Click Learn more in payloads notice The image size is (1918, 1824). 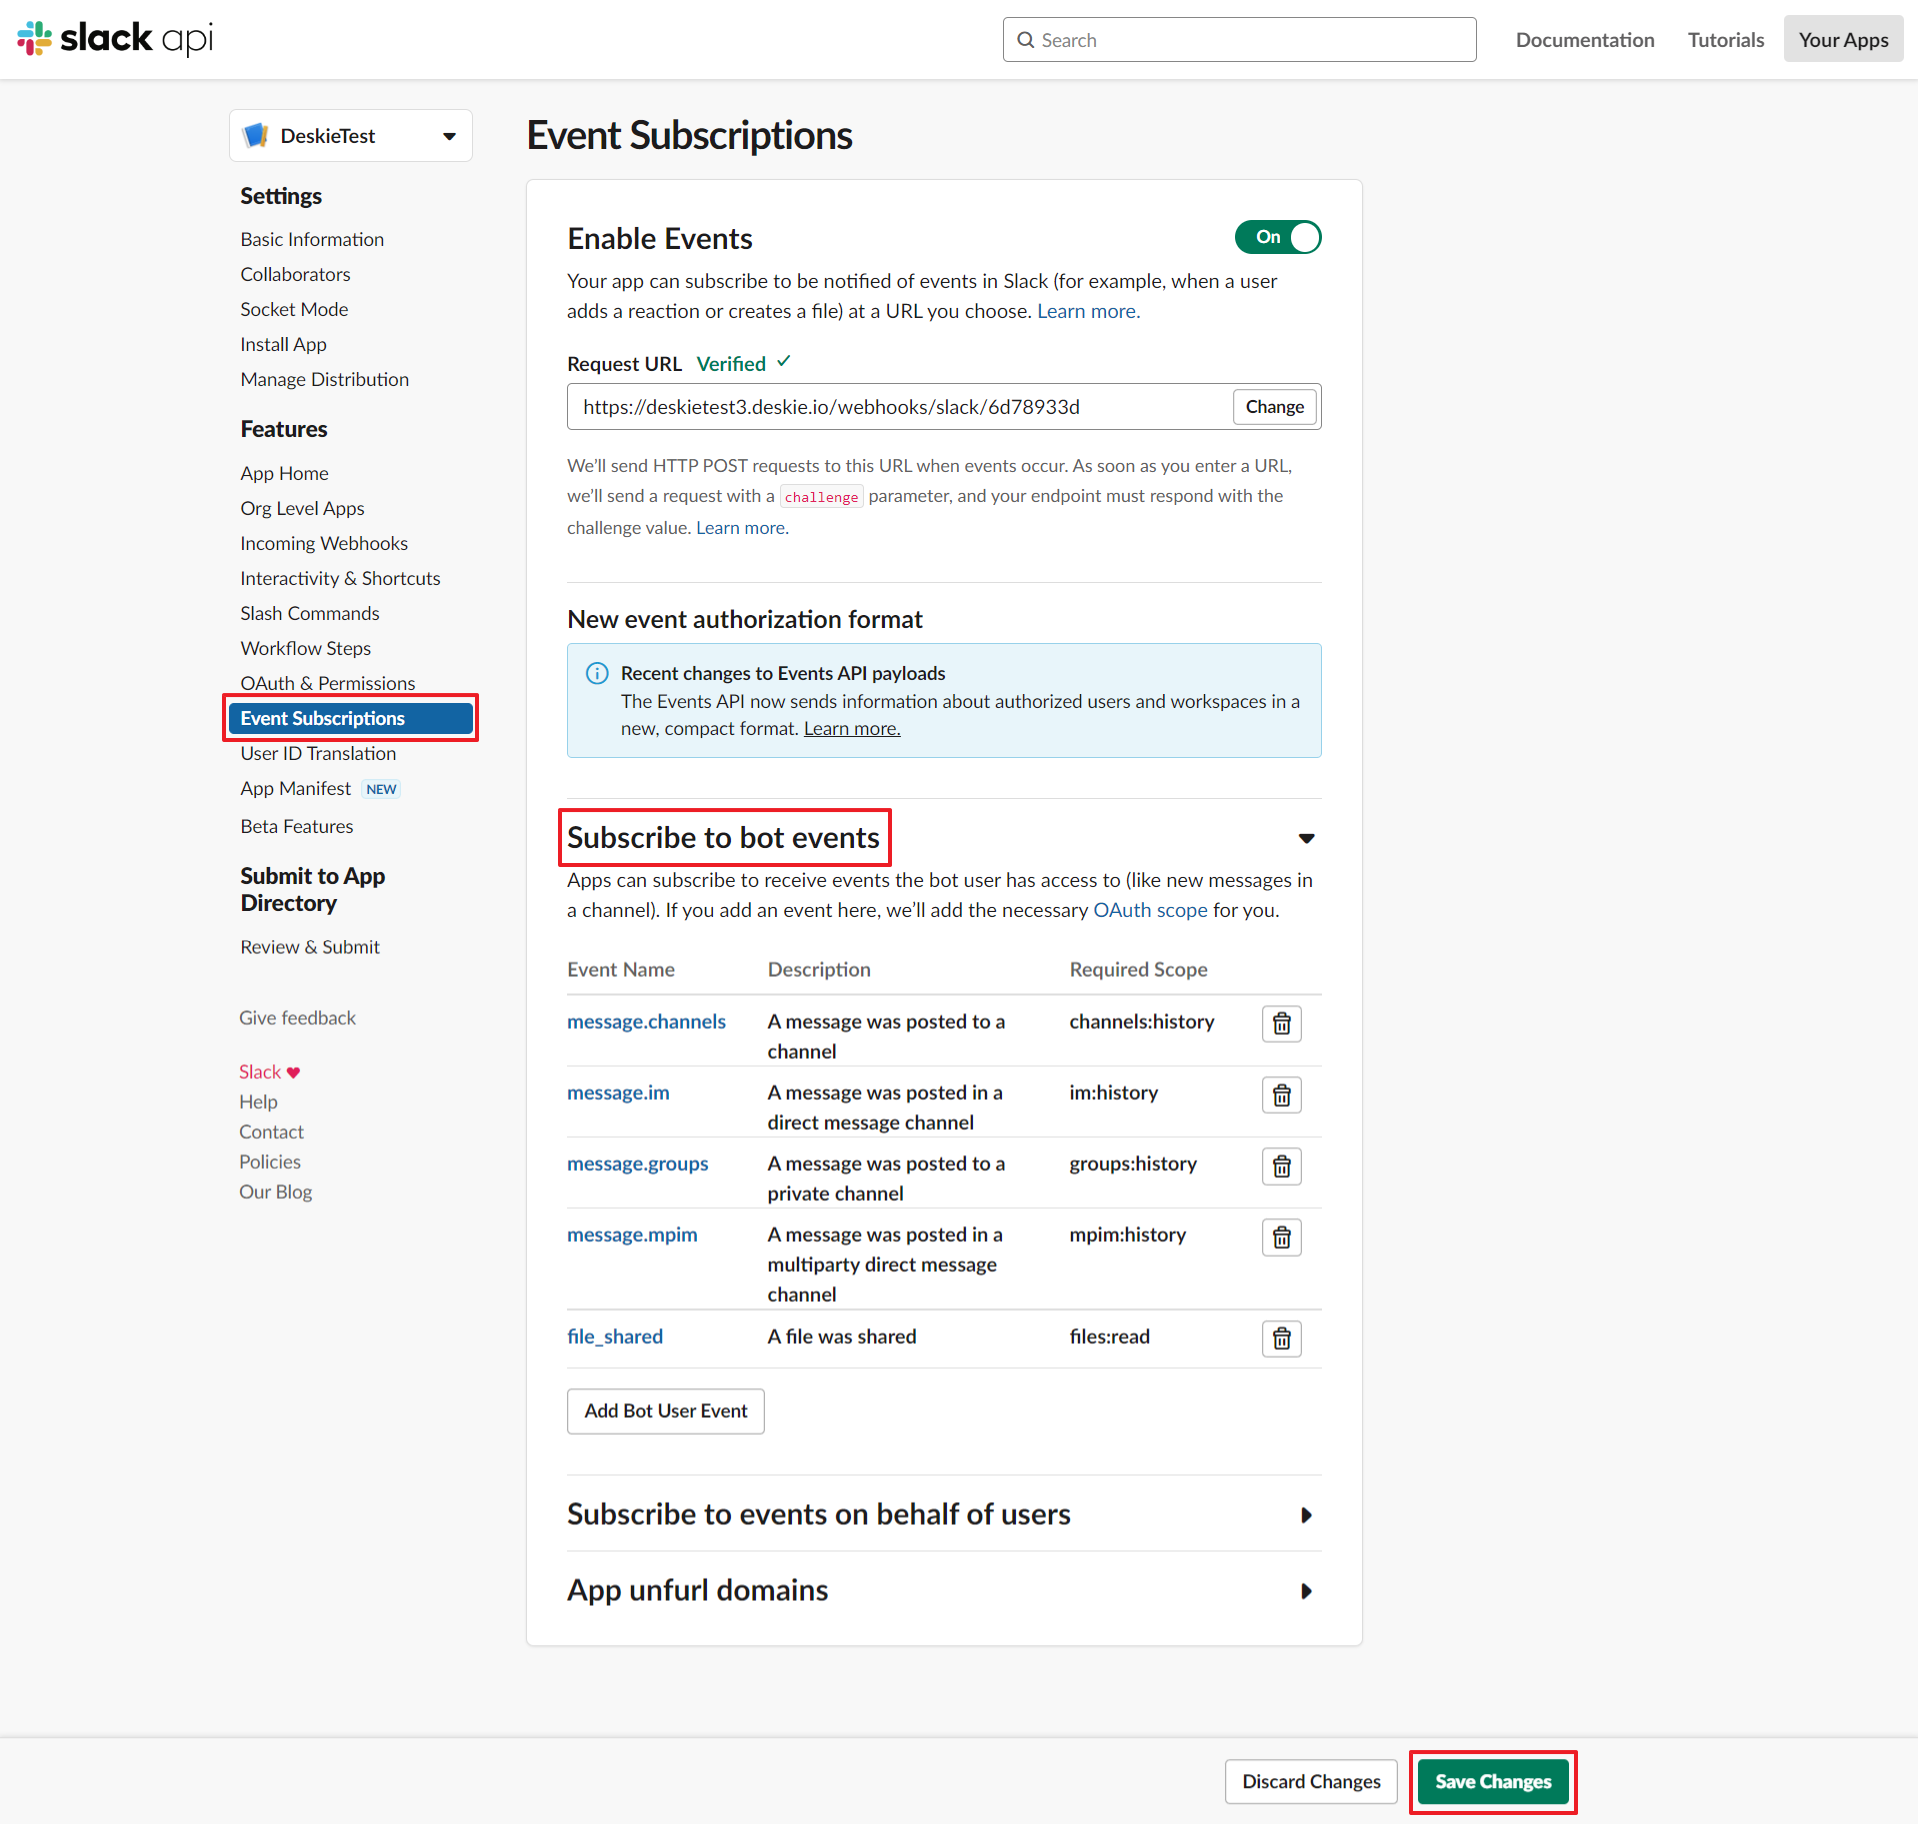point(852,729)
